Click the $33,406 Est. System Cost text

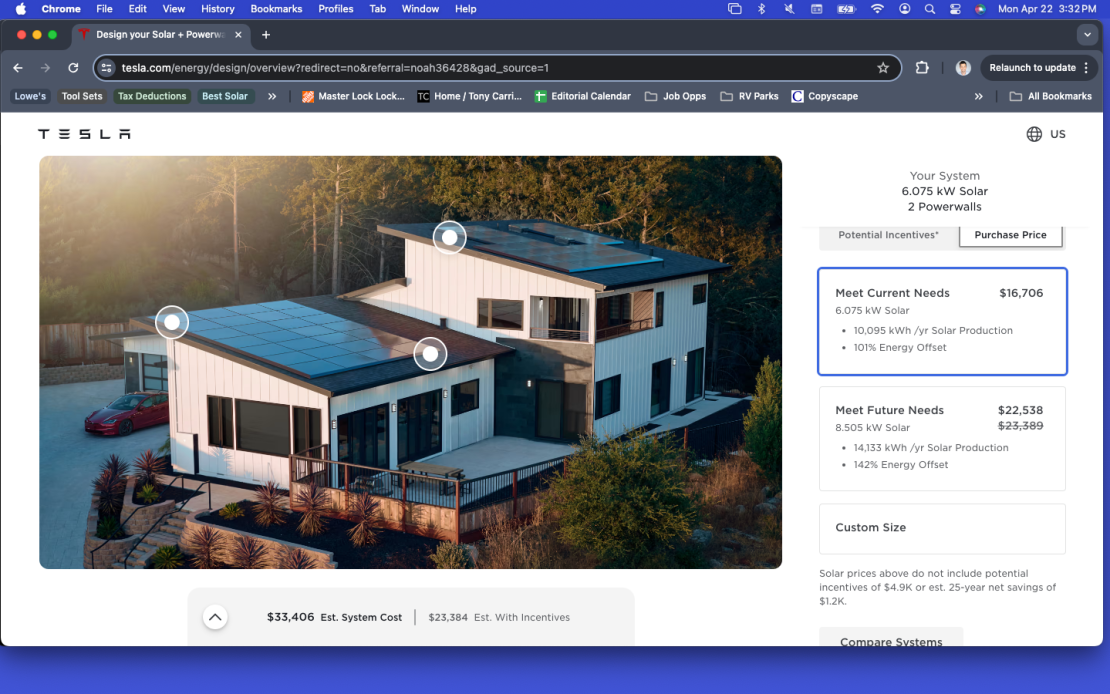coord(334,618)
